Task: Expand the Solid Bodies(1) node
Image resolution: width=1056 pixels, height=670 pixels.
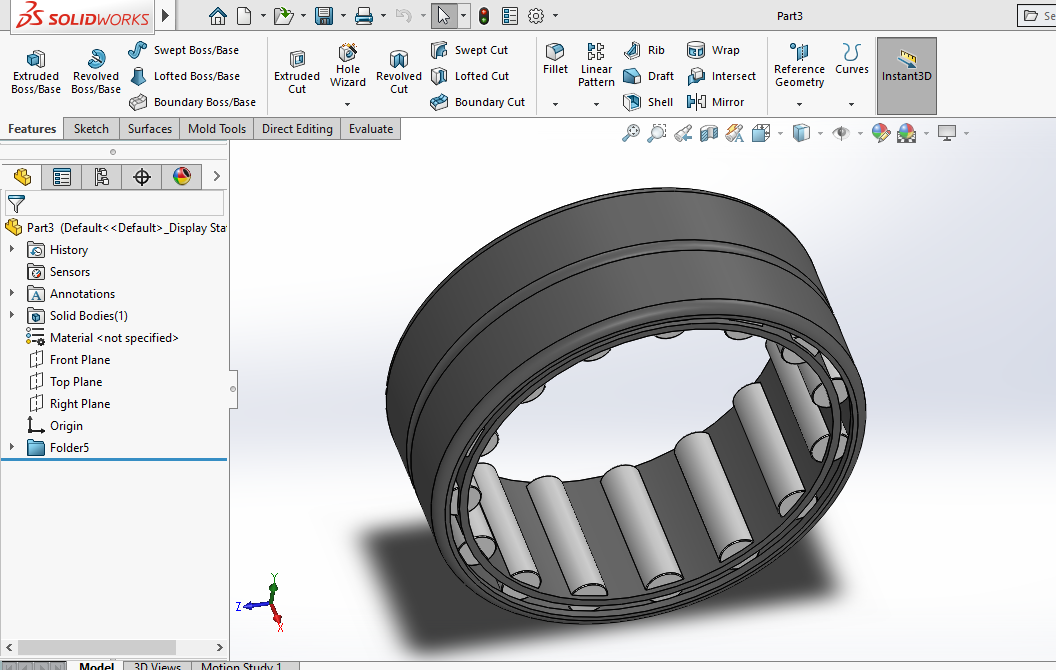Action: [x=11, y=315]
